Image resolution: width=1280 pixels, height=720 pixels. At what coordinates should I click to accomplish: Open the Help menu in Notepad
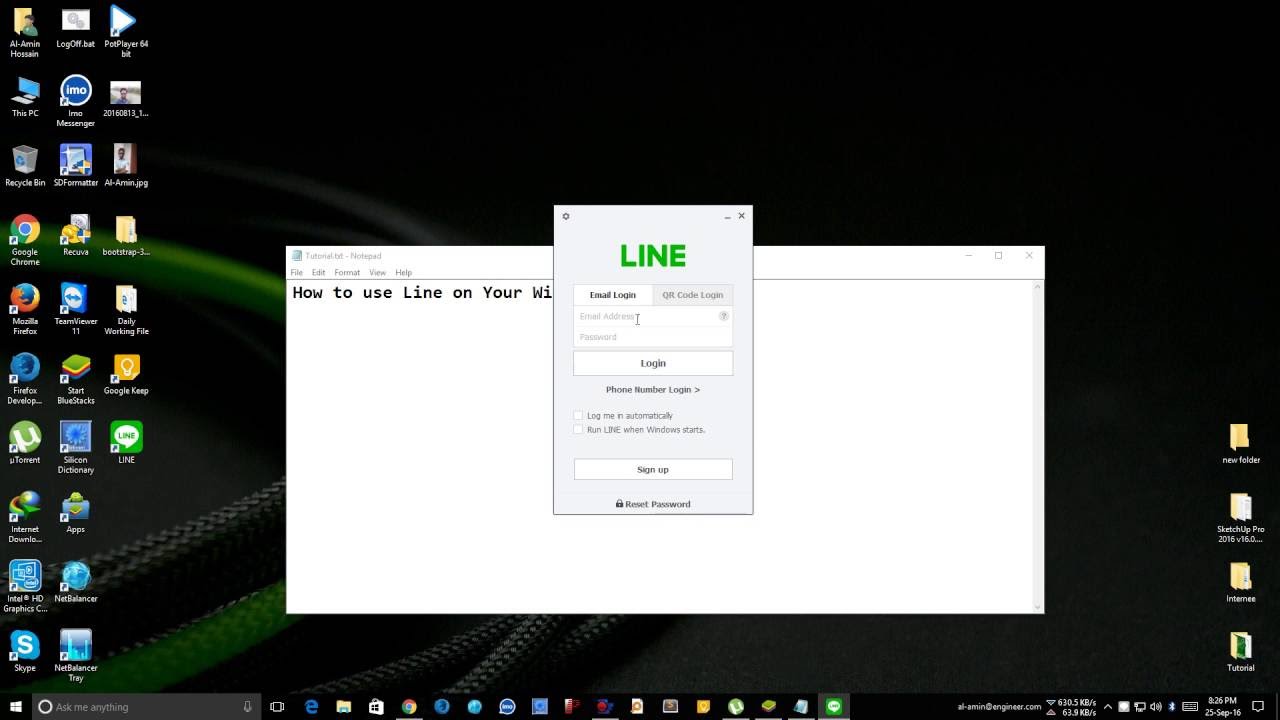403,272
